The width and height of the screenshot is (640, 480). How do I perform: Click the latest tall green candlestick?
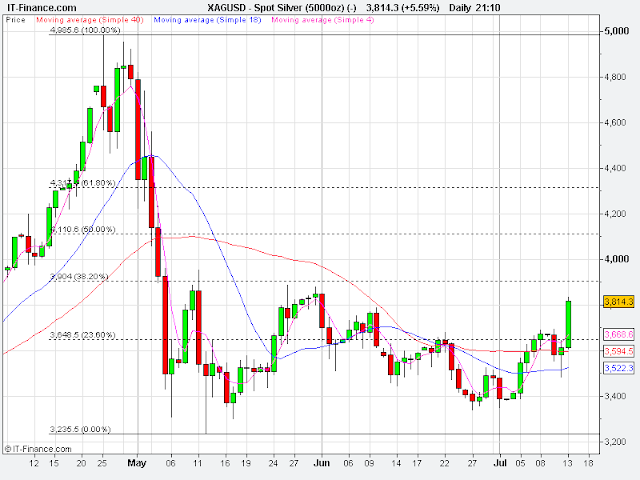[x=568, y=324]
